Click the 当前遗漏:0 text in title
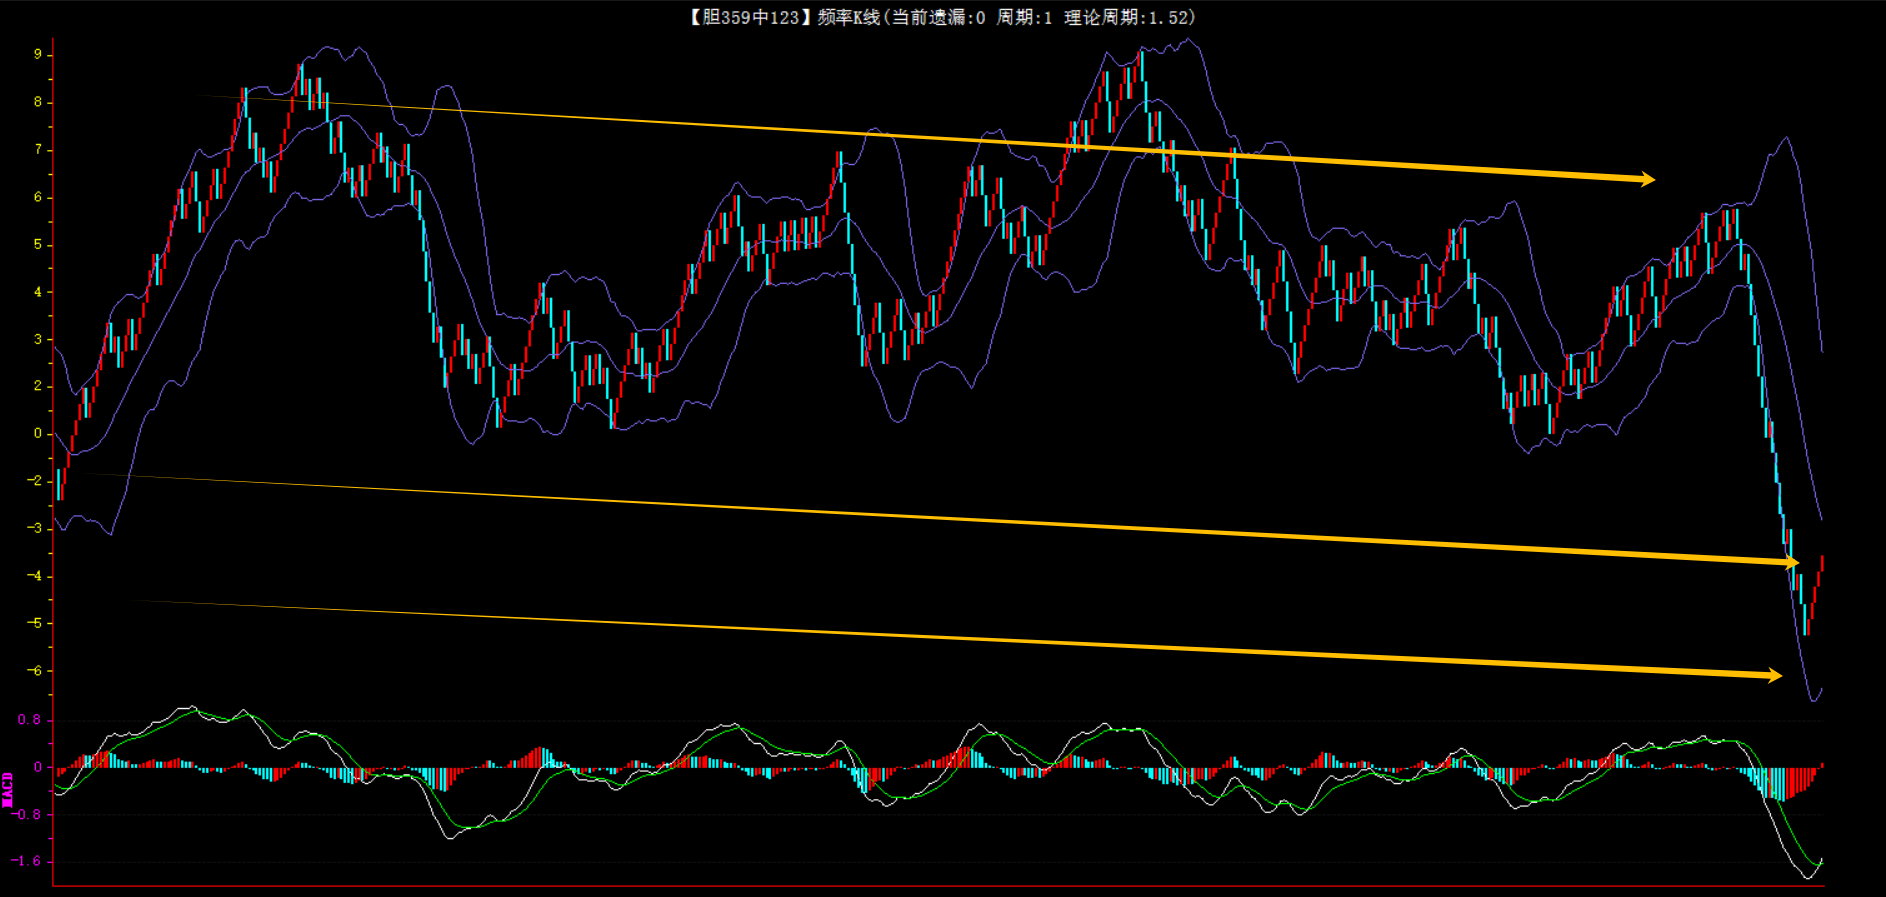 938,17
